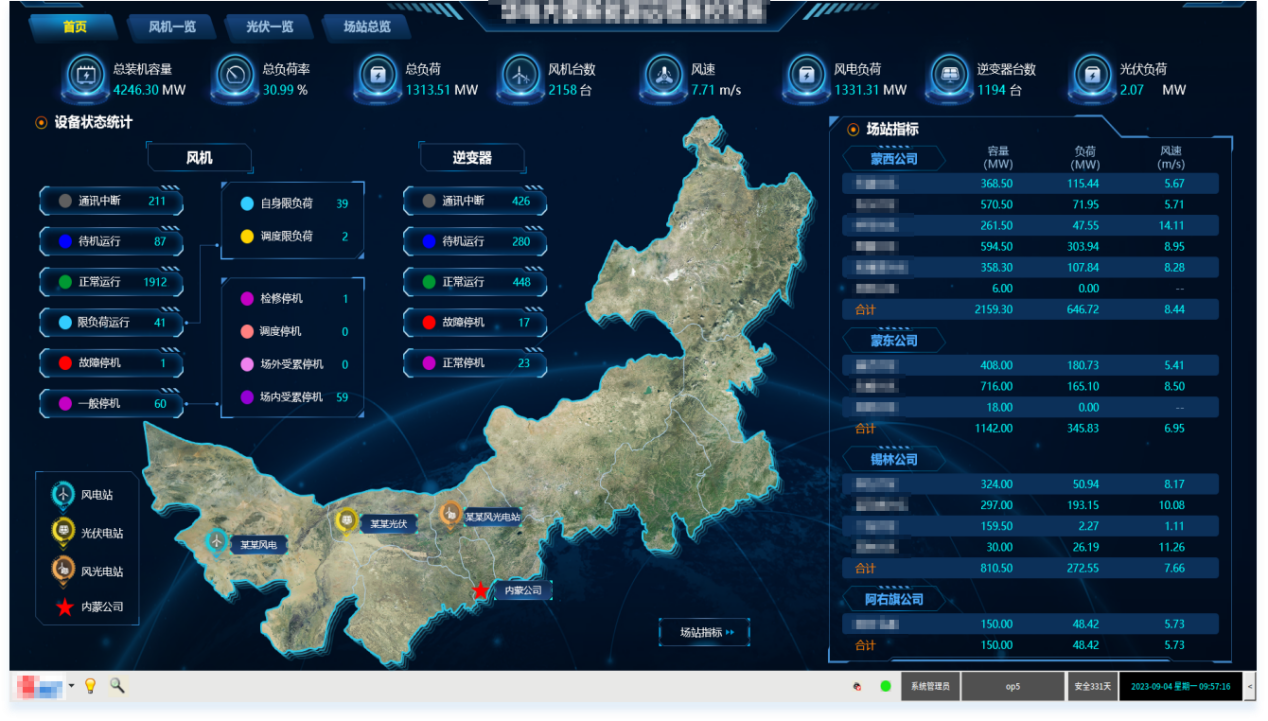Image resolution: width=1268 pixels, height=721 pixels.
Task: Click the magnifier search icon in bottom bar
Action: tap(117, 686)
